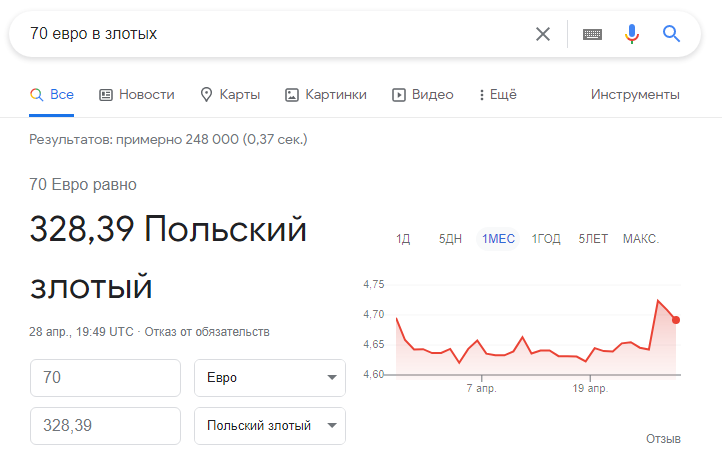Open the Новости results tab

(x=137, y=94)
